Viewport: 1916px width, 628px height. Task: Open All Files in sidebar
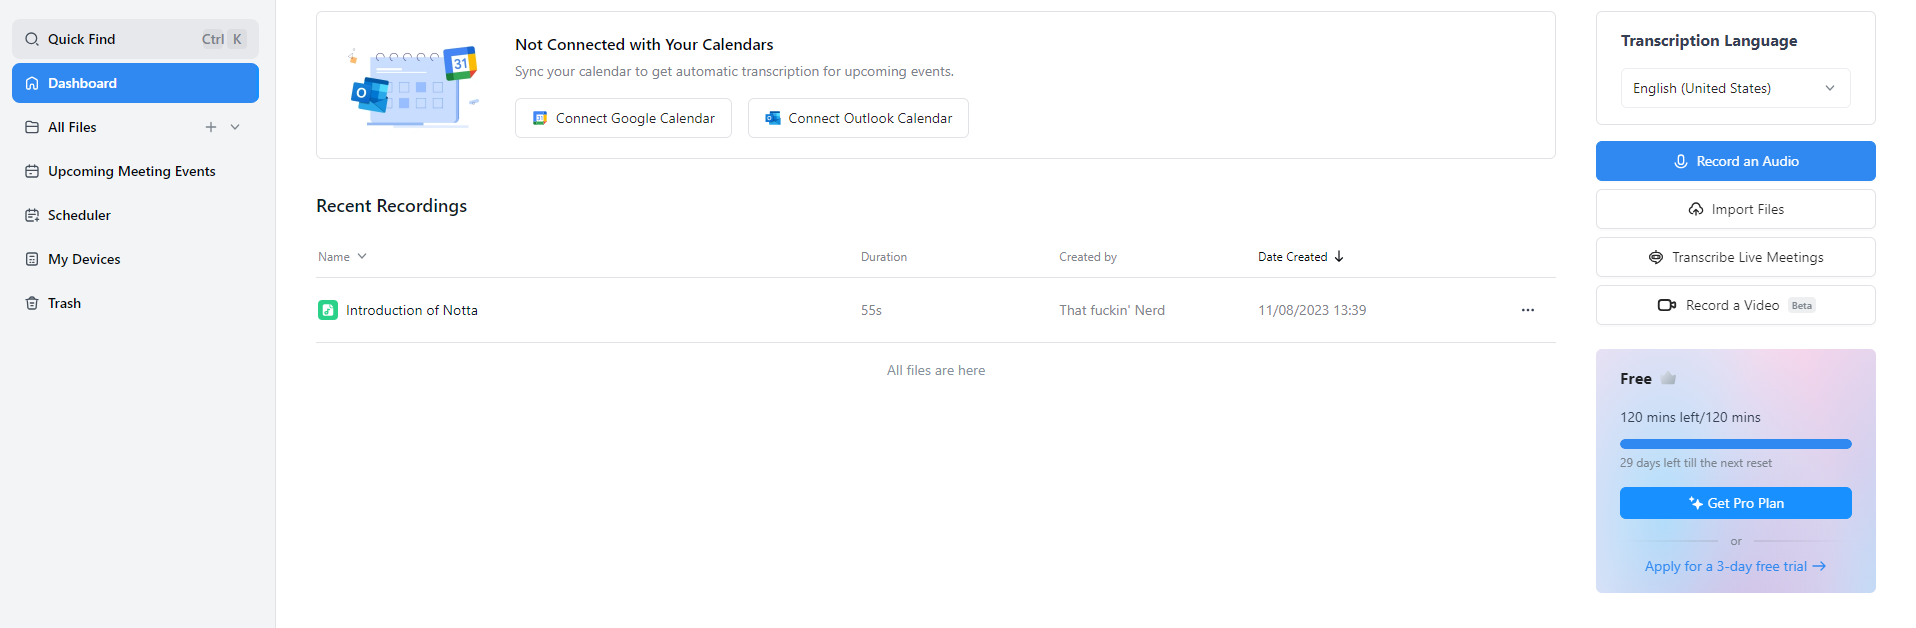click(135, 127)
